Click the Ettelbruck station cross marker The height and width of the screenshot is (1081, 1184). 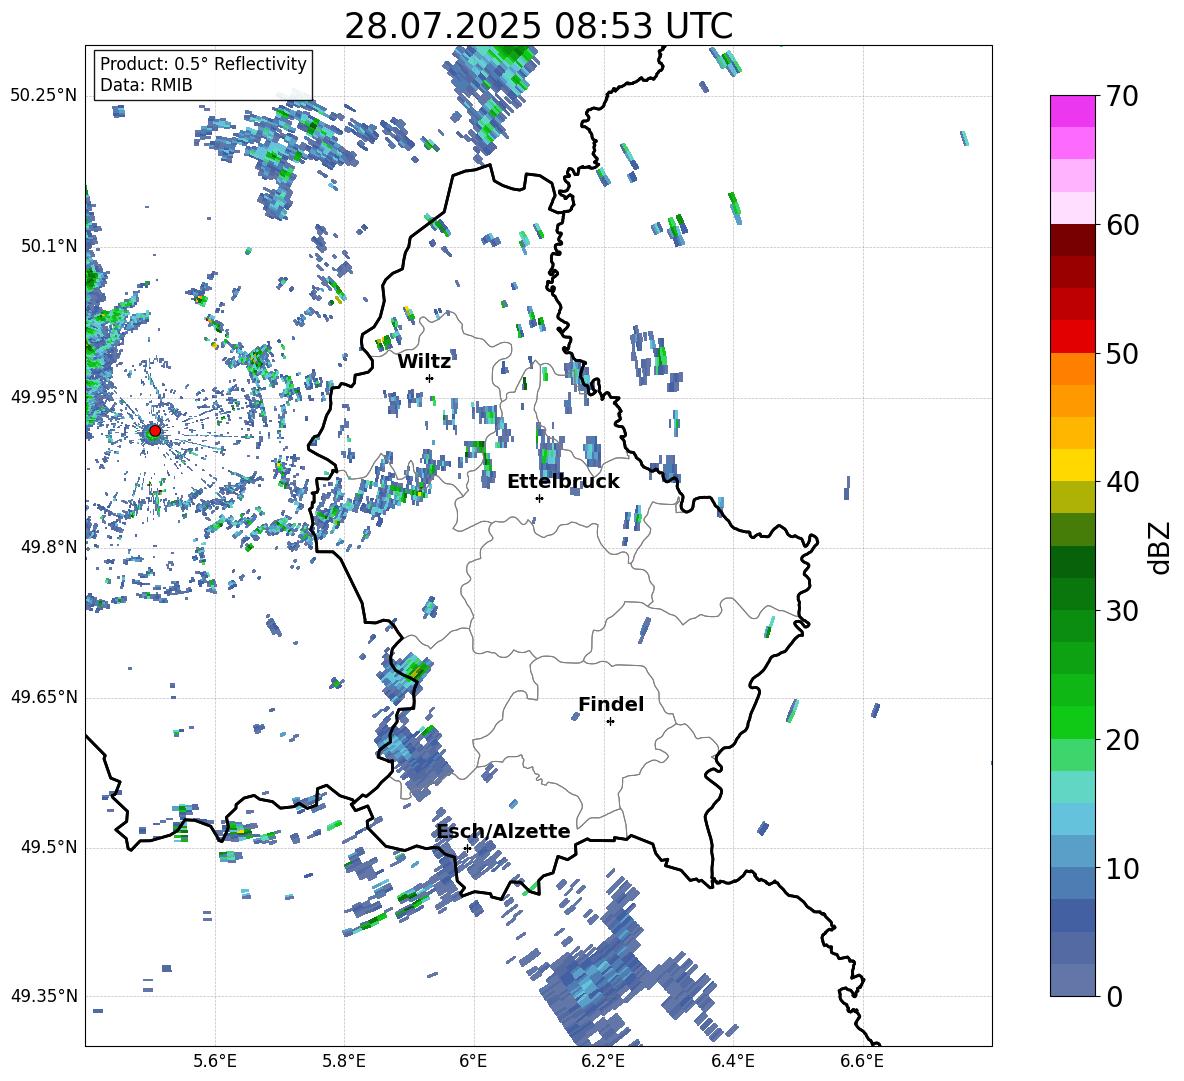[x=539, y=498]
